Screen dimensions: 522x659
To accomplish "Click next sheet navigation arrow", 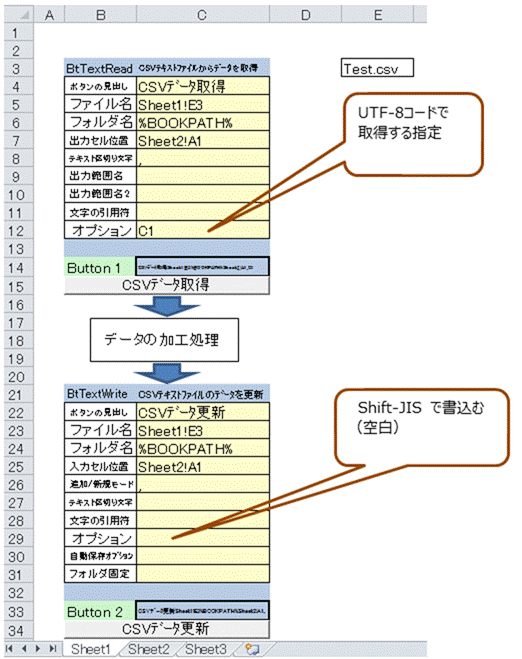I will [38, 649].
